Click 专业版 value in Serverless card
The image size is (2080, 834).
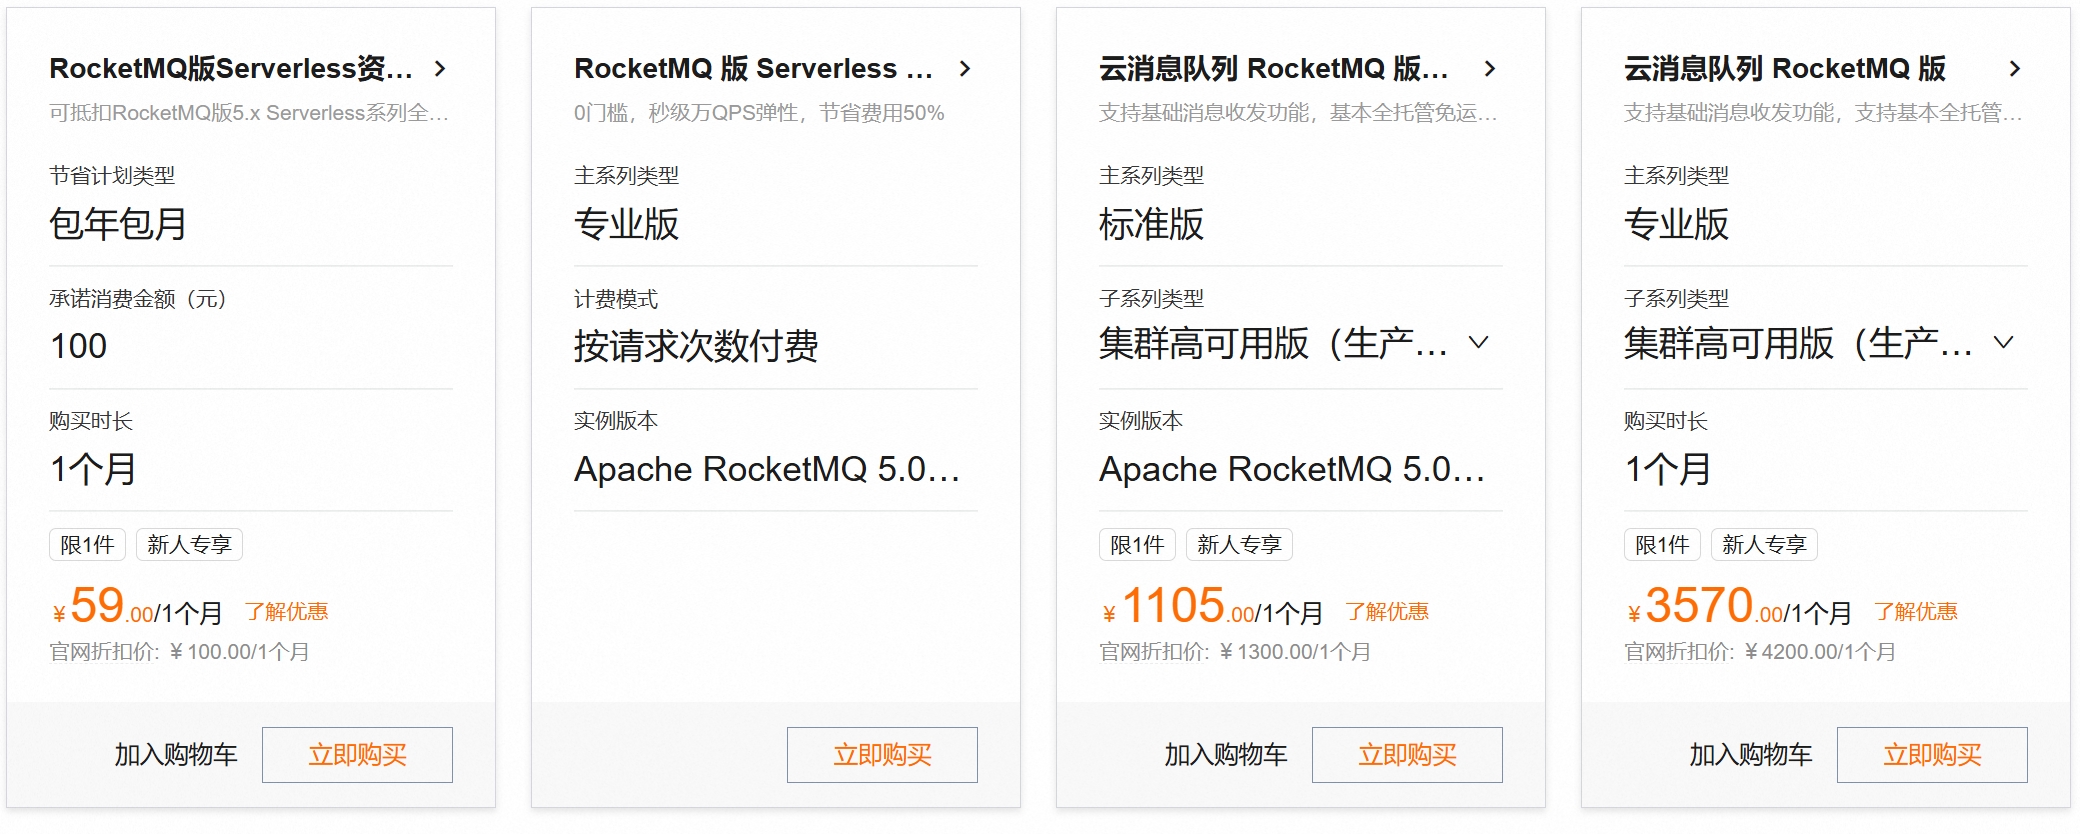[626, 224]
